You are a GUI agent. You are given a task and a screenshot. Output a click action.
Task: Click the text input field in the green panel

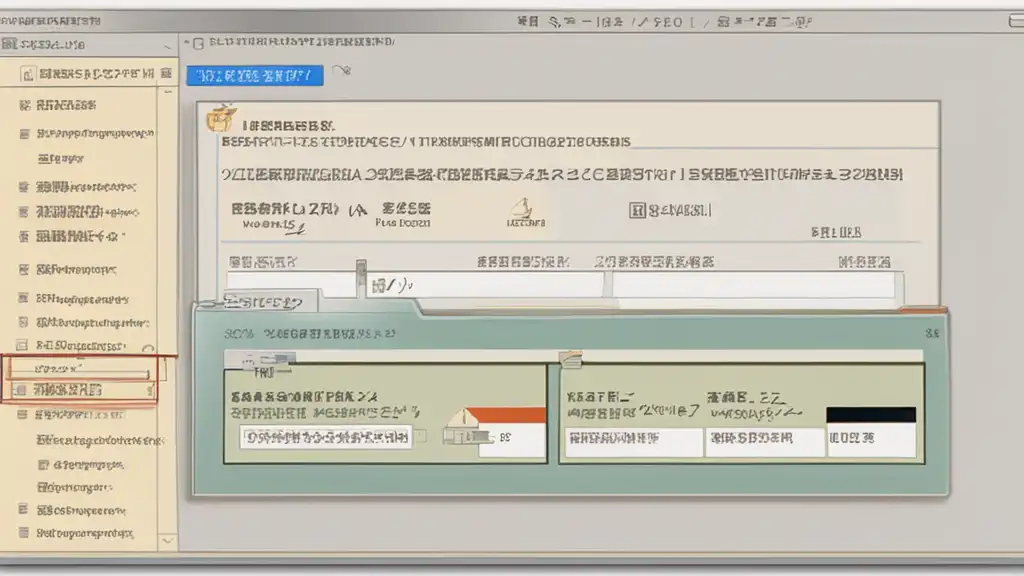click(x=326, y=437)
